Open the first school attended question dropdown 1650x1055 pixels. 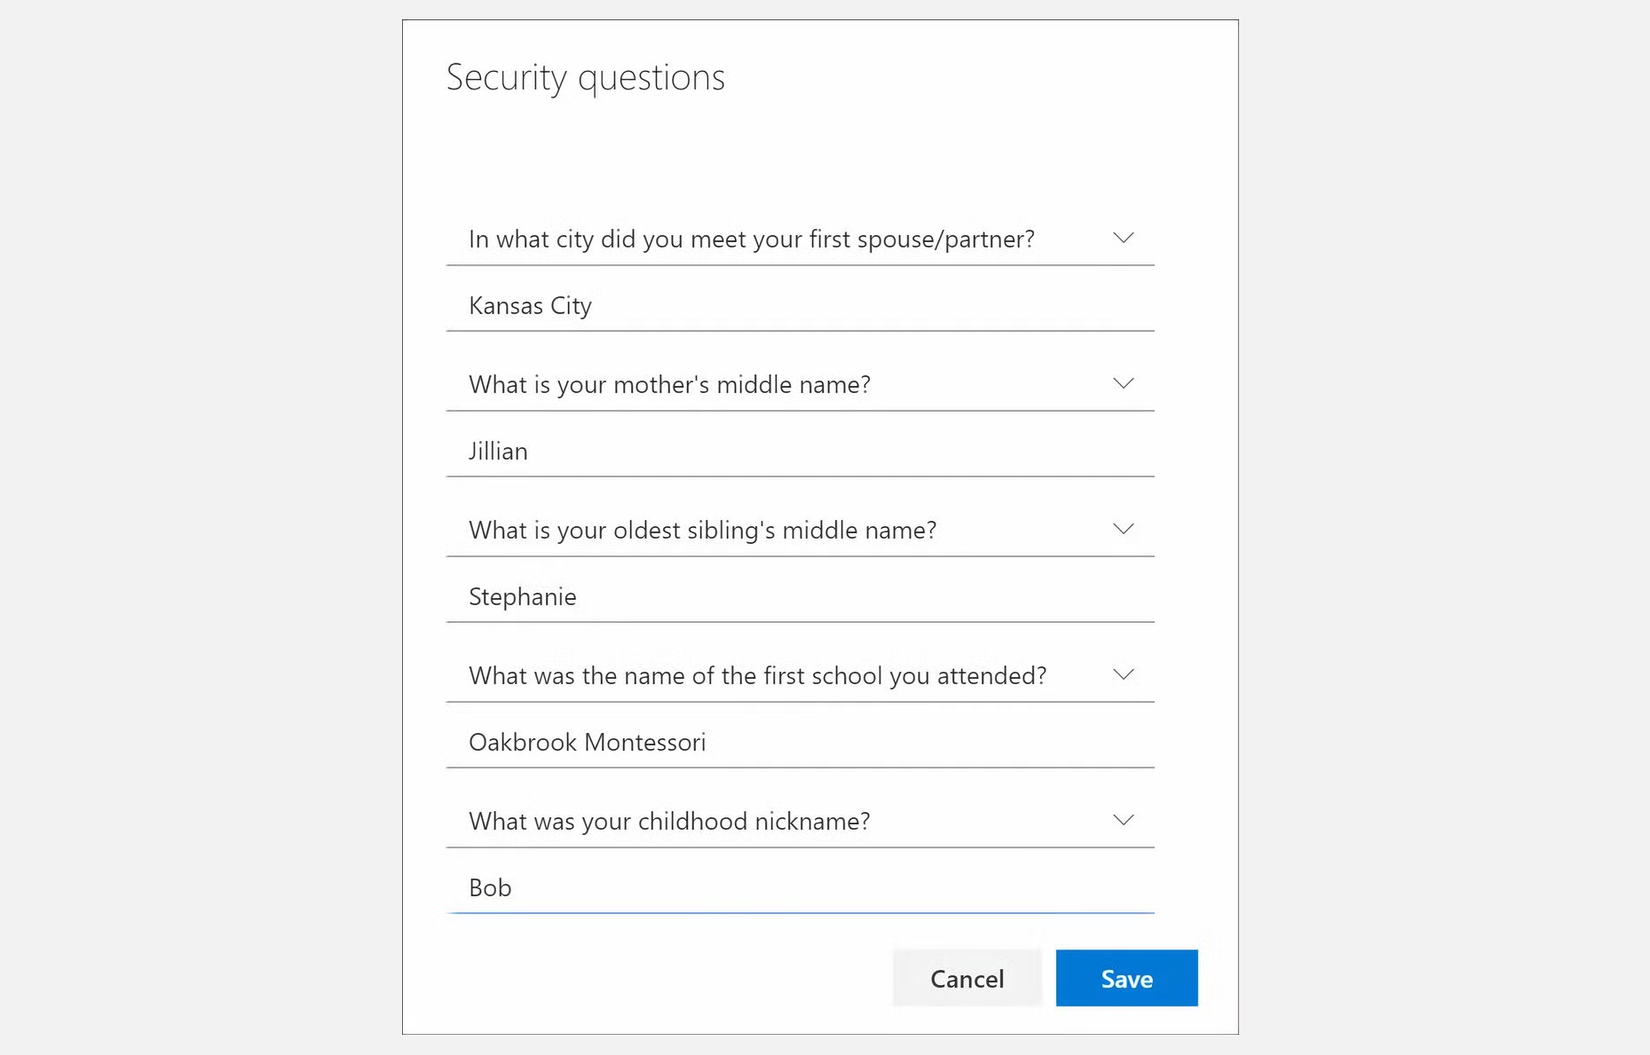(800, 674)
